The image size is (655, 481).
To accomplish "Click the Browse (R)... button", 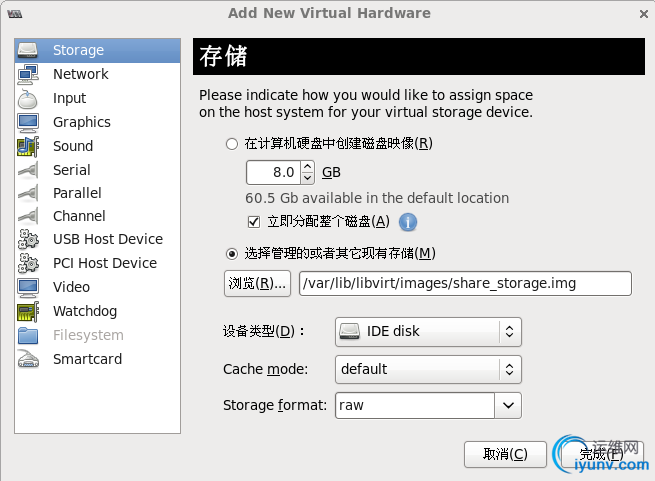I will (257, 284).
